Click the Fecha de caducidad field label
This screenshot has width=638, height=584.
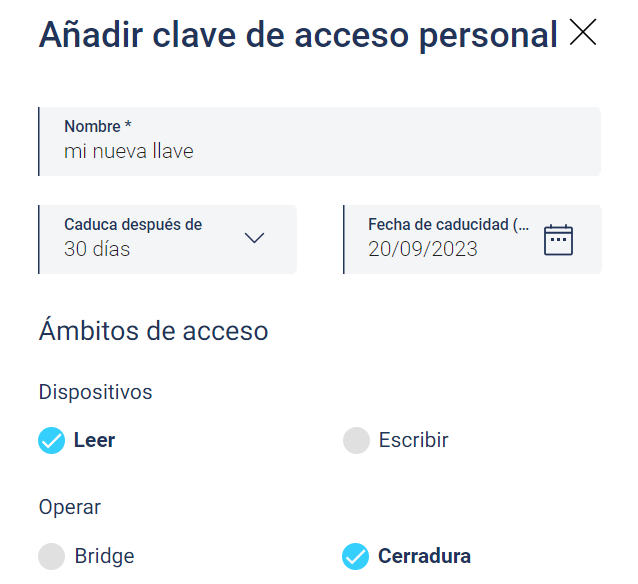[x=448, y=225]
